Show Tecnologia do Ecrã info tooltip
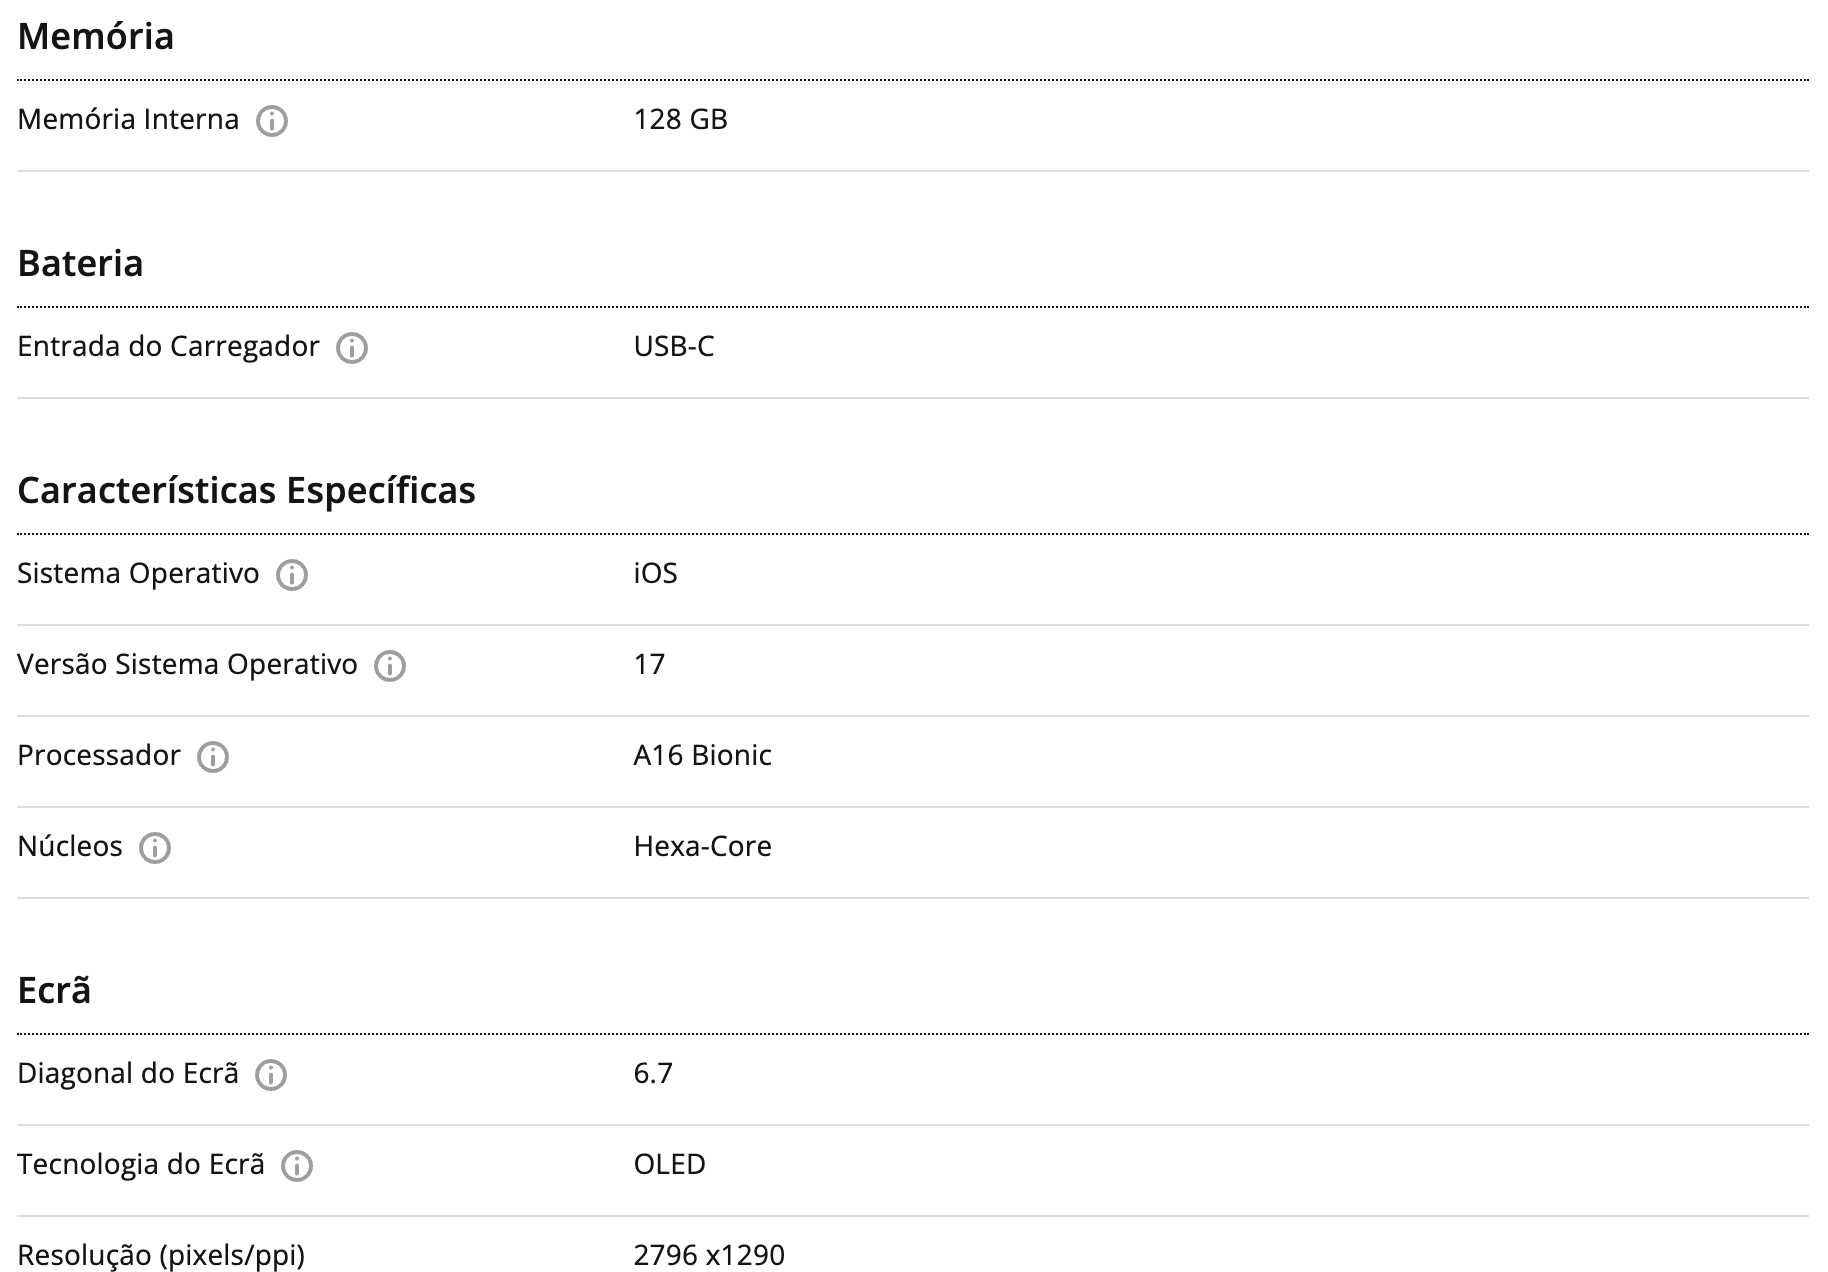This screenshot has height=1272, width=1828. (297, 1166)
